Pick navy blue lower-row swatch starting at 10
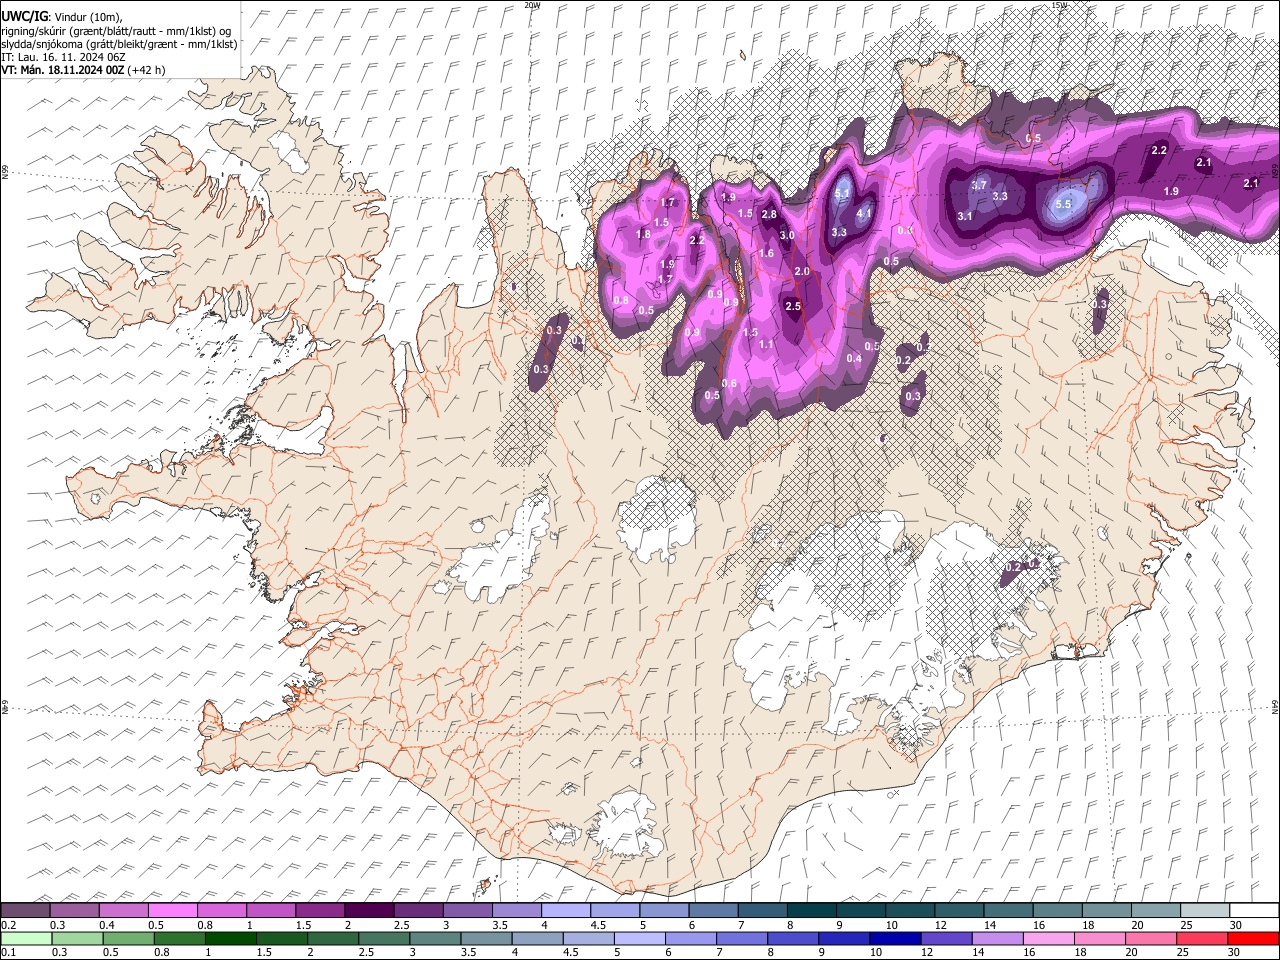 tap(895, 938)
